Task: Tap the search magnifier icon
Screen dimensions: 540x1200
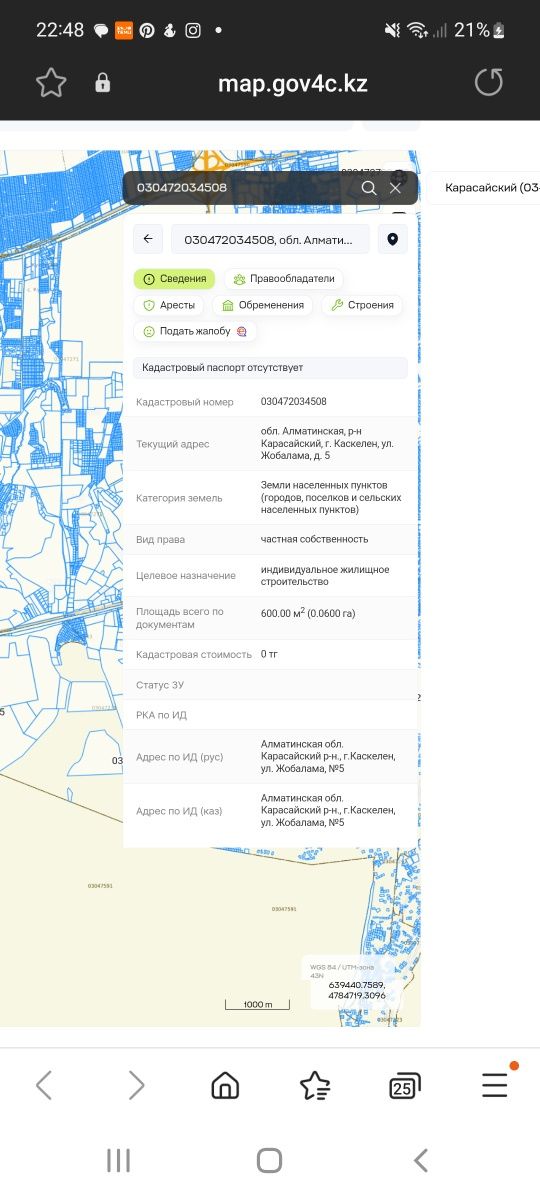Action: point(369,188)
